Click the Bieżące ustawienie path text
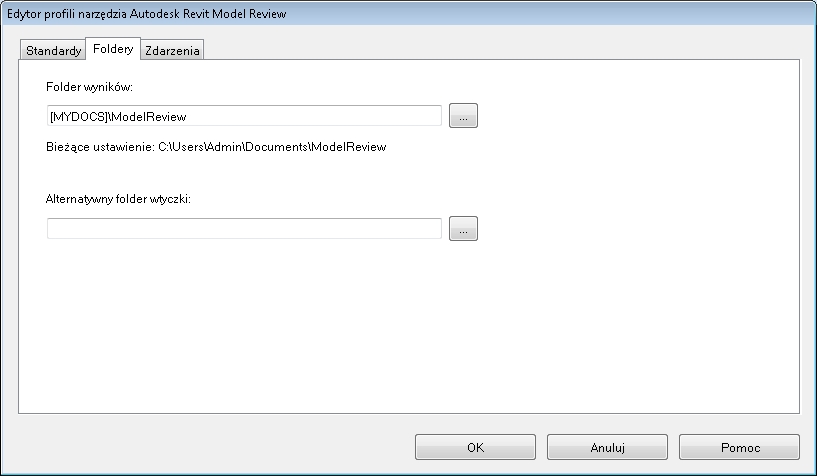 216,147
